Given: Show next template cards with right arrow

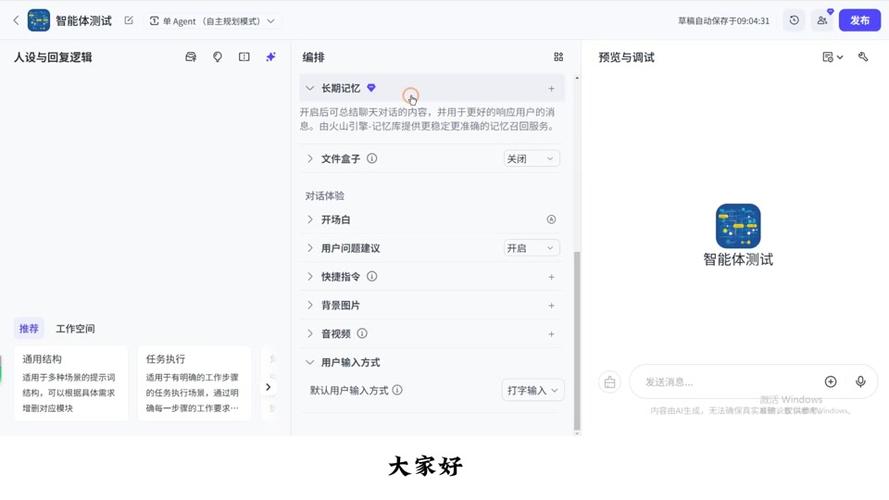Looking at the screenshot, I should [x=268, y=387].
